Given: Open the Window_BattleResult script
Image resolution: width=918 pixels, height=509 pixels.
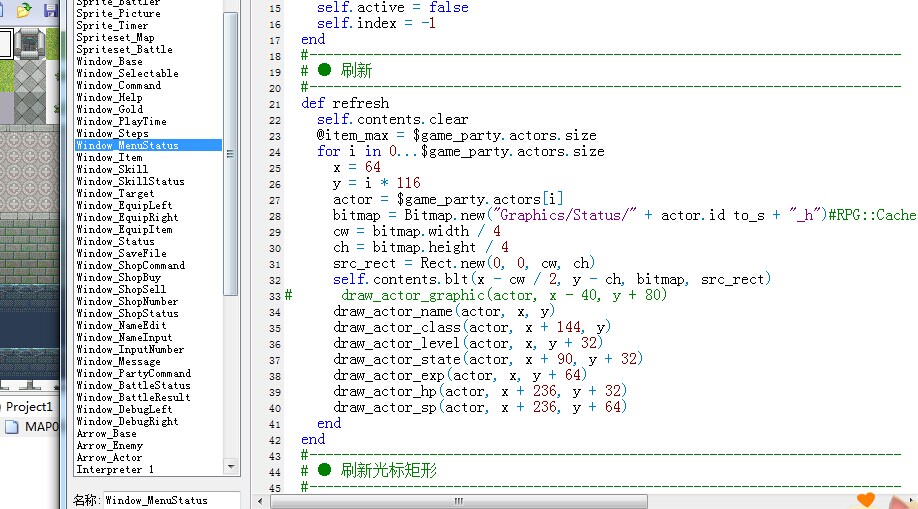Looking at the screenshot, I should point(133,398).
